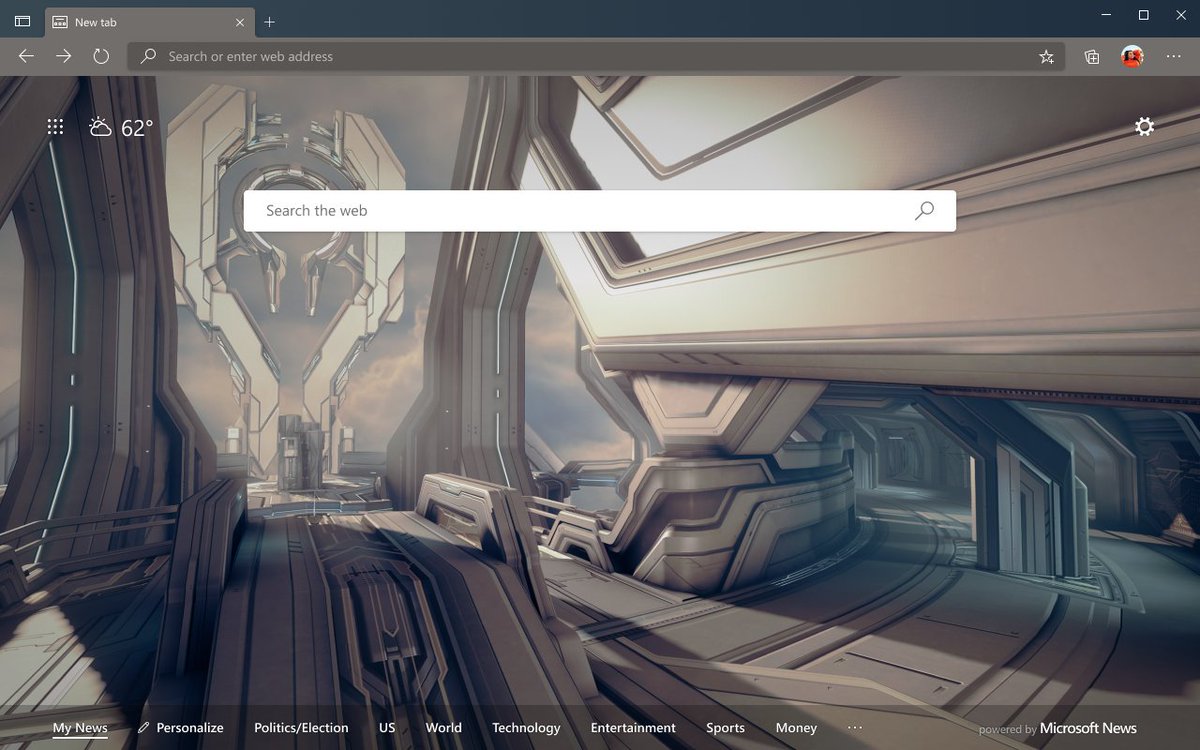The width and height of the screenshot is (1200, 750).
Task: Open the app launcher grid icon
Action: pyautogui.click(x=55, y=126)
